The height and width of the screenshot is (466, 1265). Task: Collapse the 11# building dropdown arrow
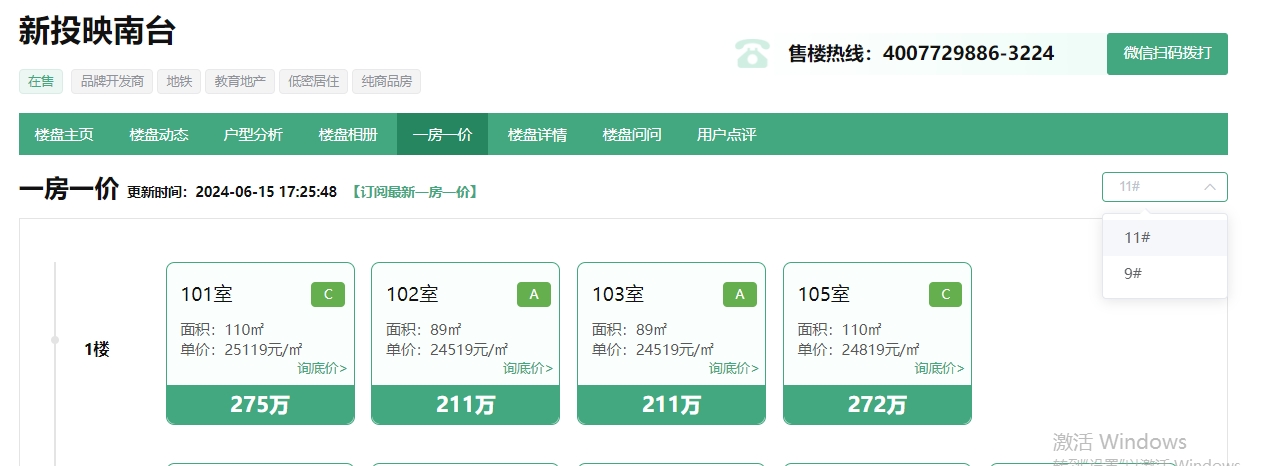coord(1209,187)
